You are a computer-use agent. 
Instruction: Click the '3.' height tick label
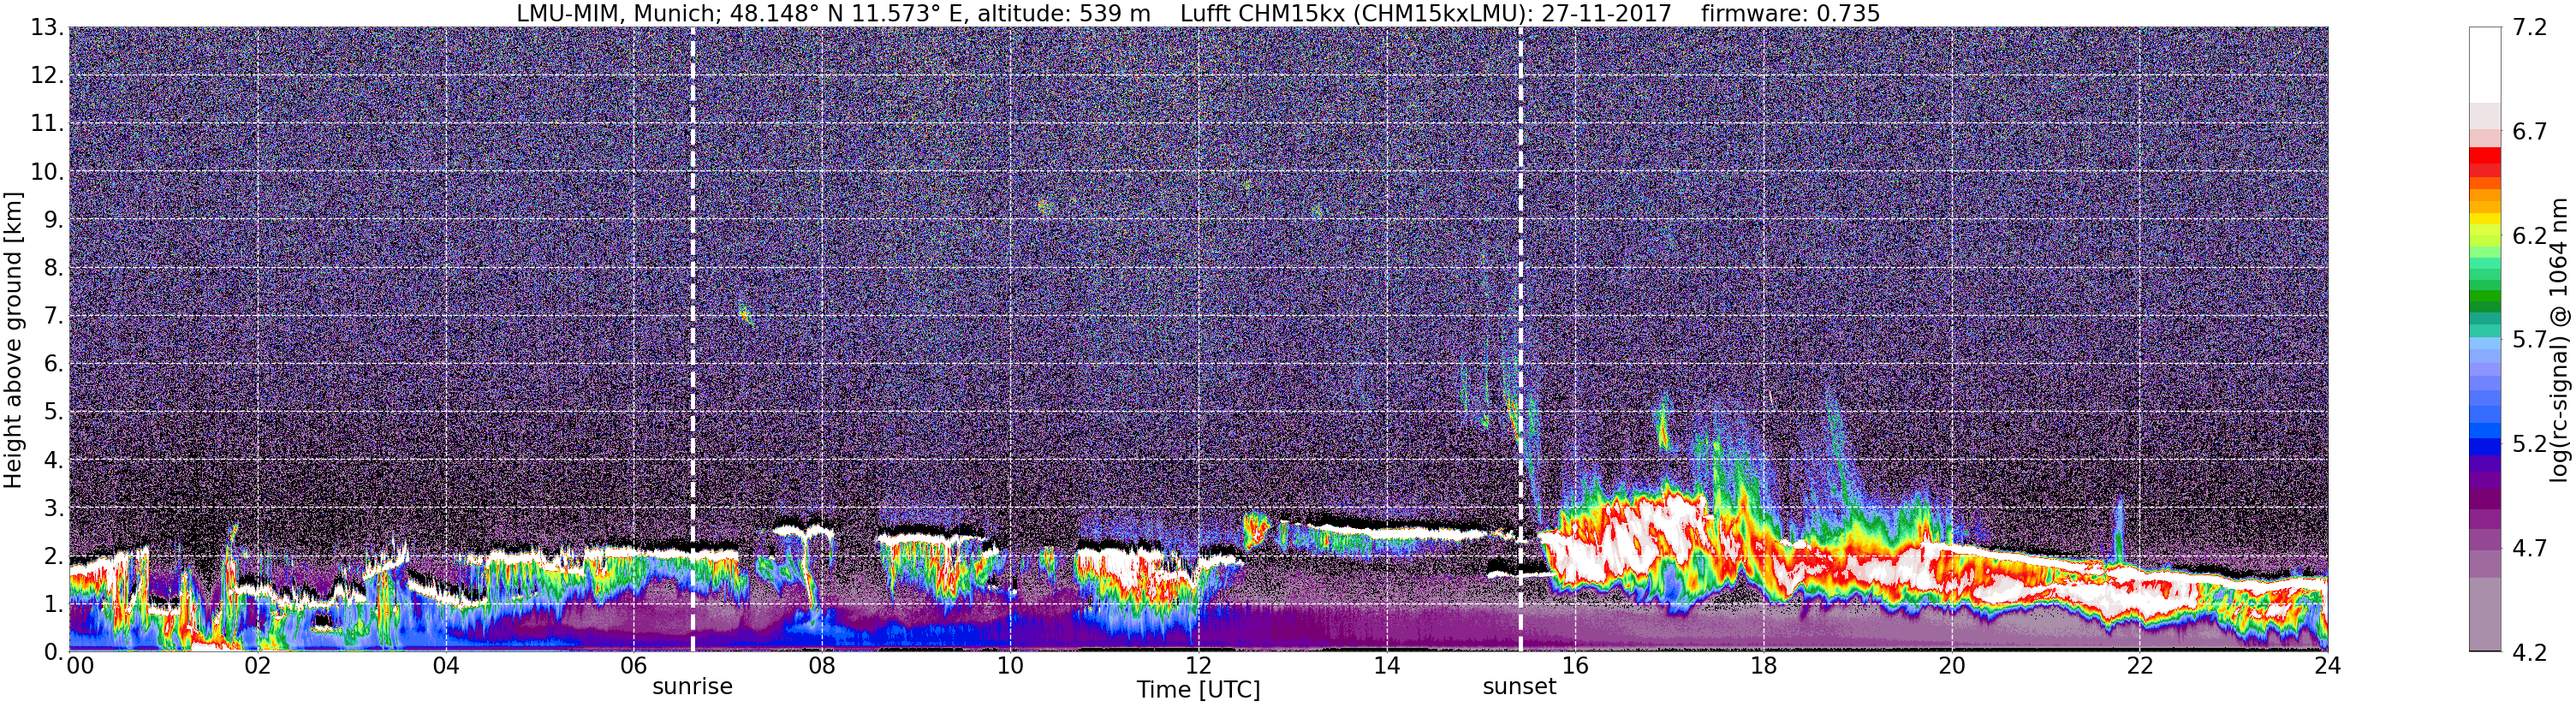[x=54, y=508]
